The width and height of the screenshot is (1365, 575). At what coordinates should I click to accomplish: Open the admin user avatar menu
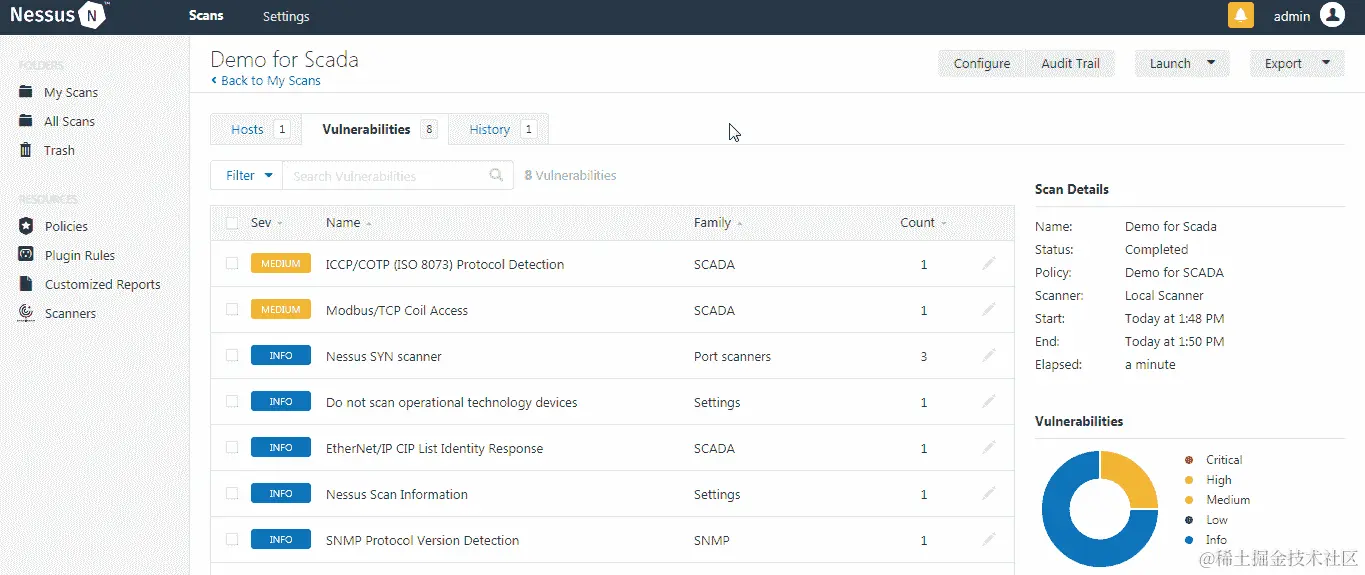click(1331, 15)
